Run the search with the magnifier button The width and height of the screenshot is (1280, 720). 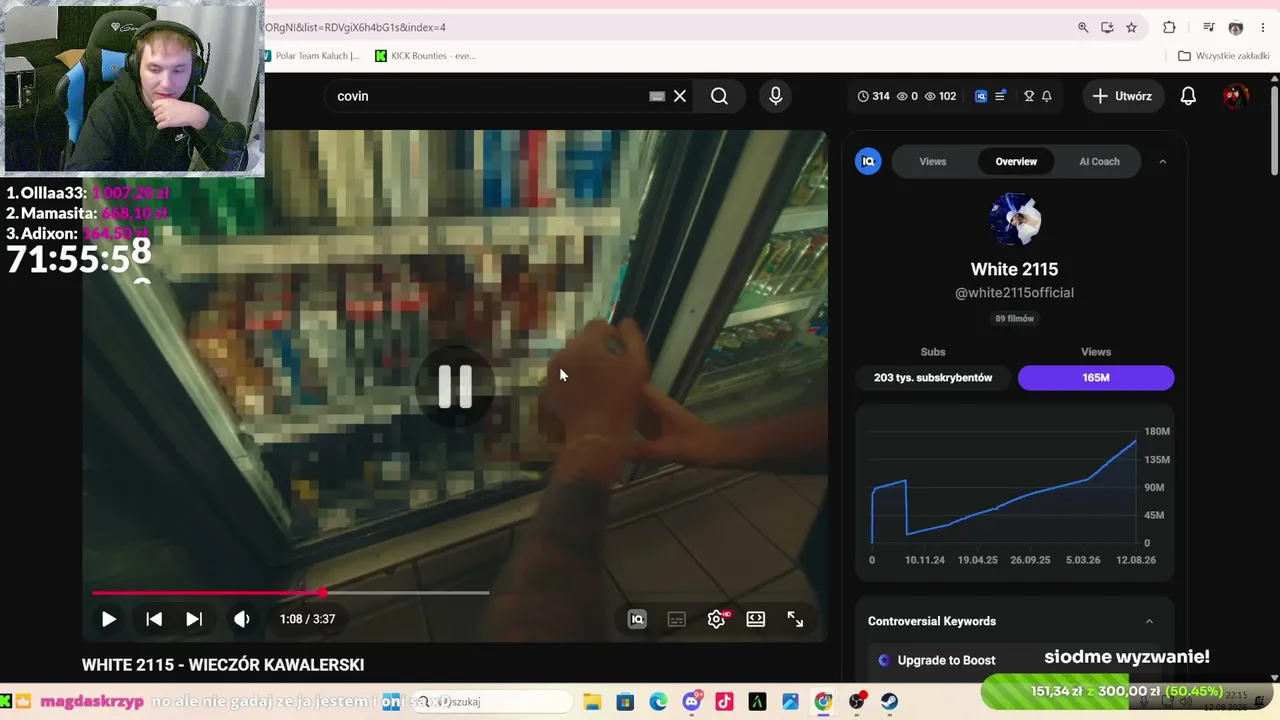pos(719,96)
